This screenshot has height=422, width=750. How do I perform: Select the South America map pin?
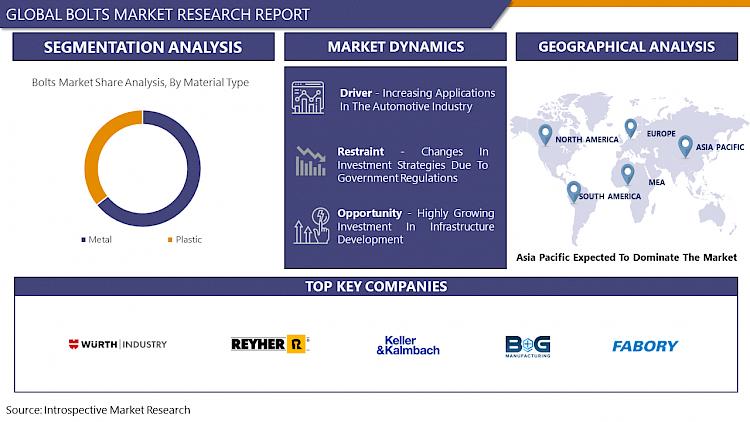point(573,191)
